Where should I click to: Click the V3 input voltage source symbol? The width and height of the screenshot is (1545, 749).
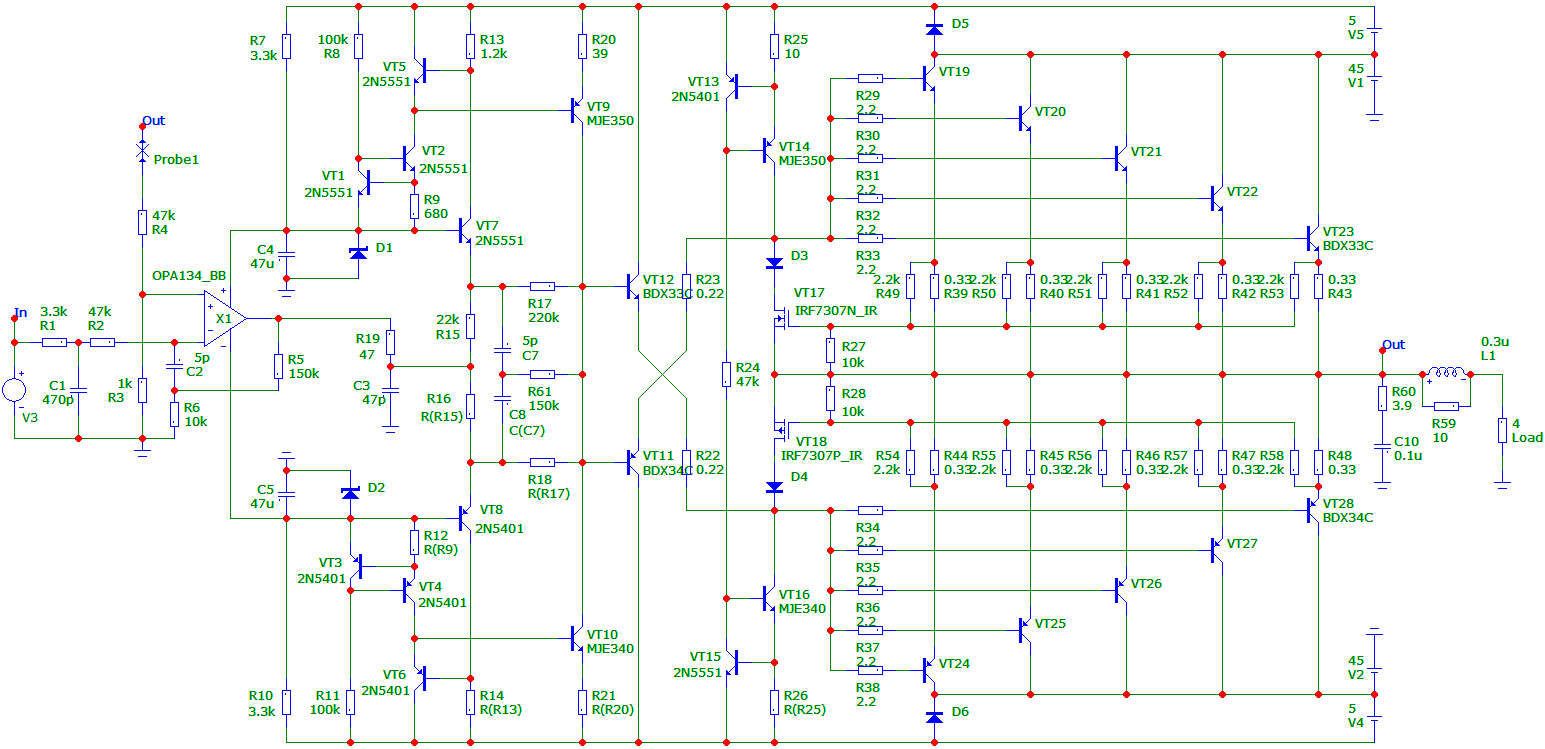click(x=15, y=391)
